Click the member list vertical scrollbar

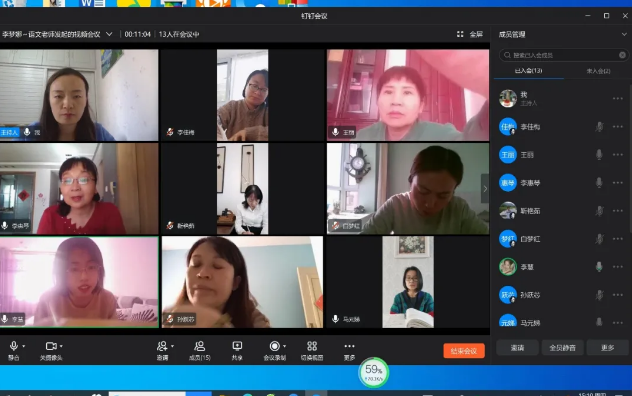[x=630, y=157]
